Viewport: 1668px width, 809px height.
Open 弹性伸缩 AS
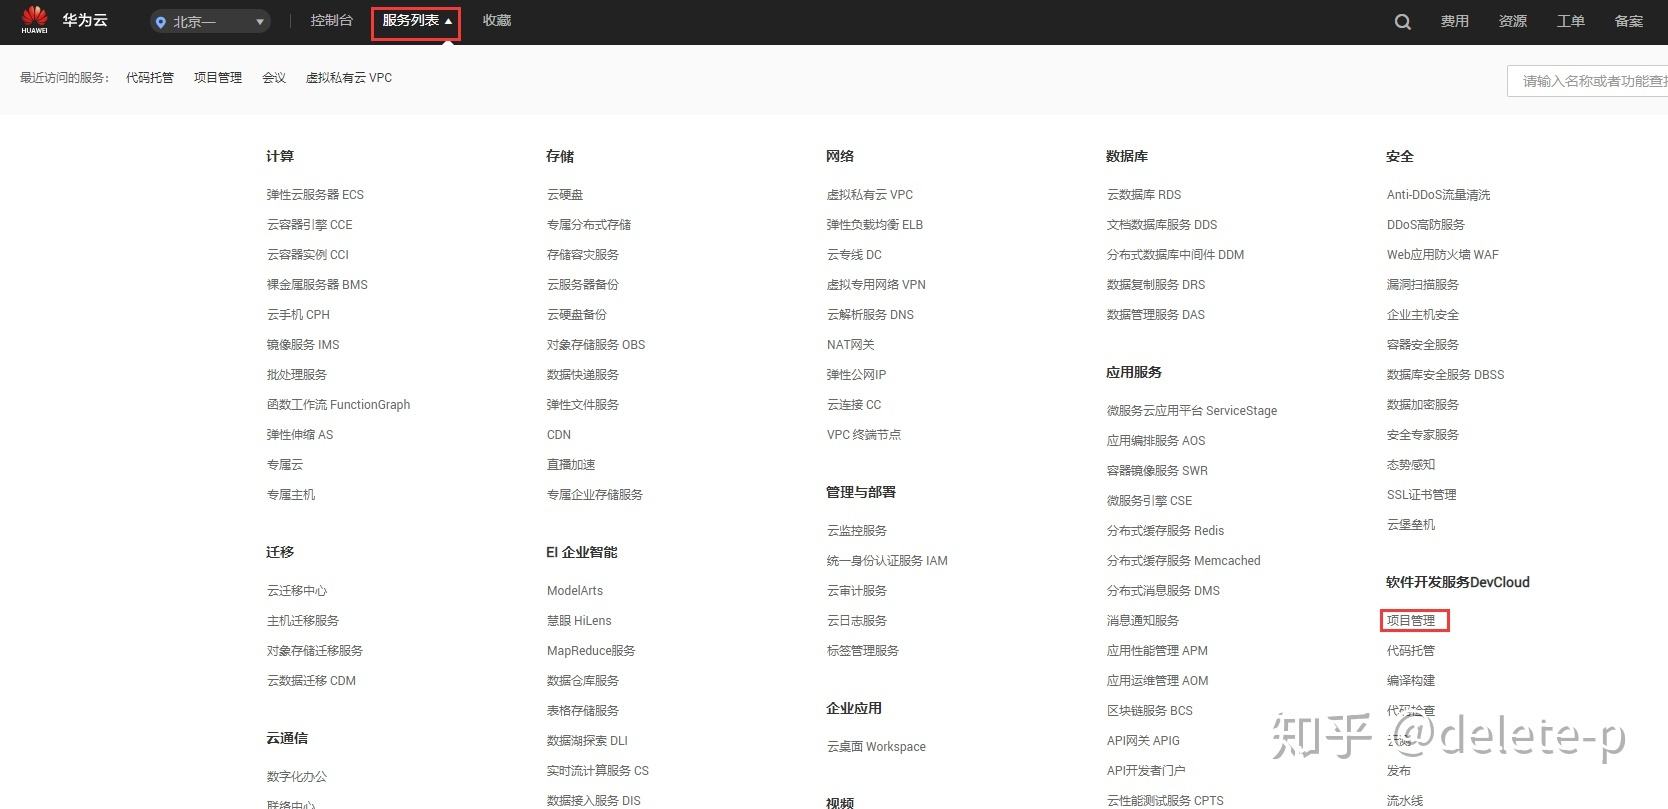point(300,435)
